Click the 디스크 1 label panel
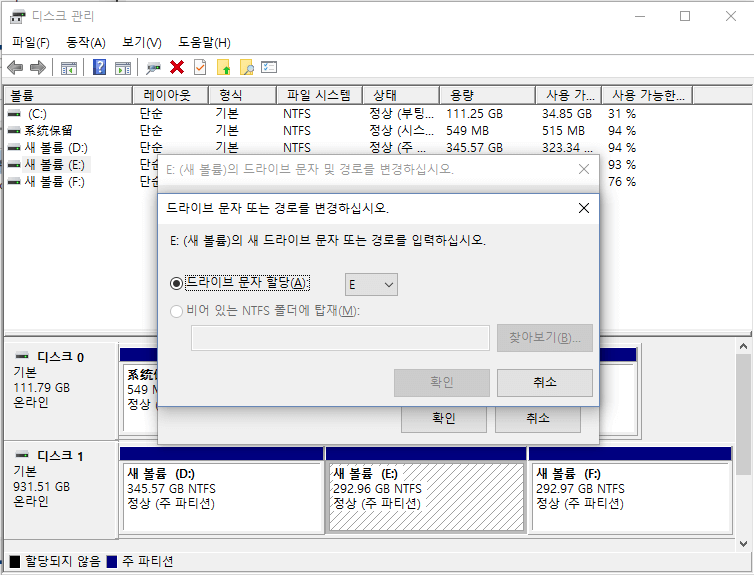This screenshot has width=754, height=575. coord(61,489)
